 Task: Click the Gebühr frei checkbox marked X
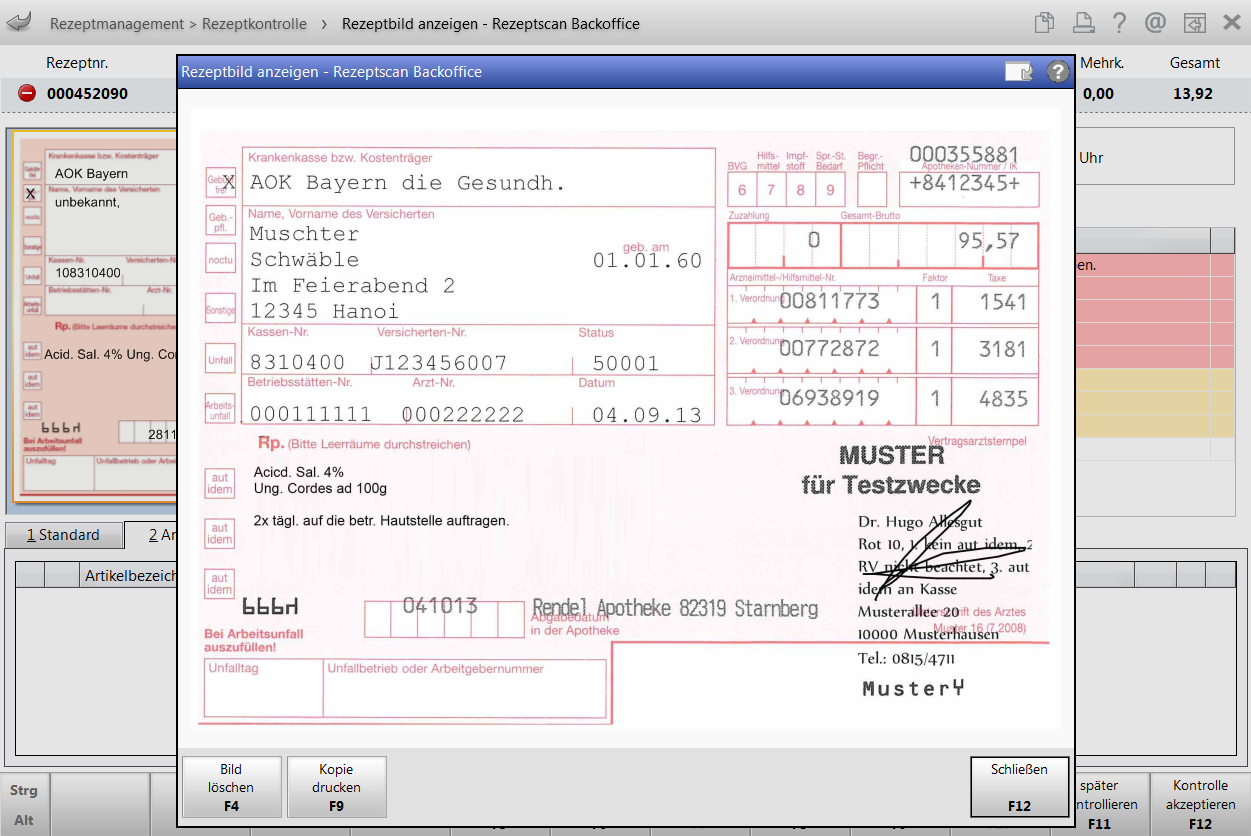(x=221, y=182)
